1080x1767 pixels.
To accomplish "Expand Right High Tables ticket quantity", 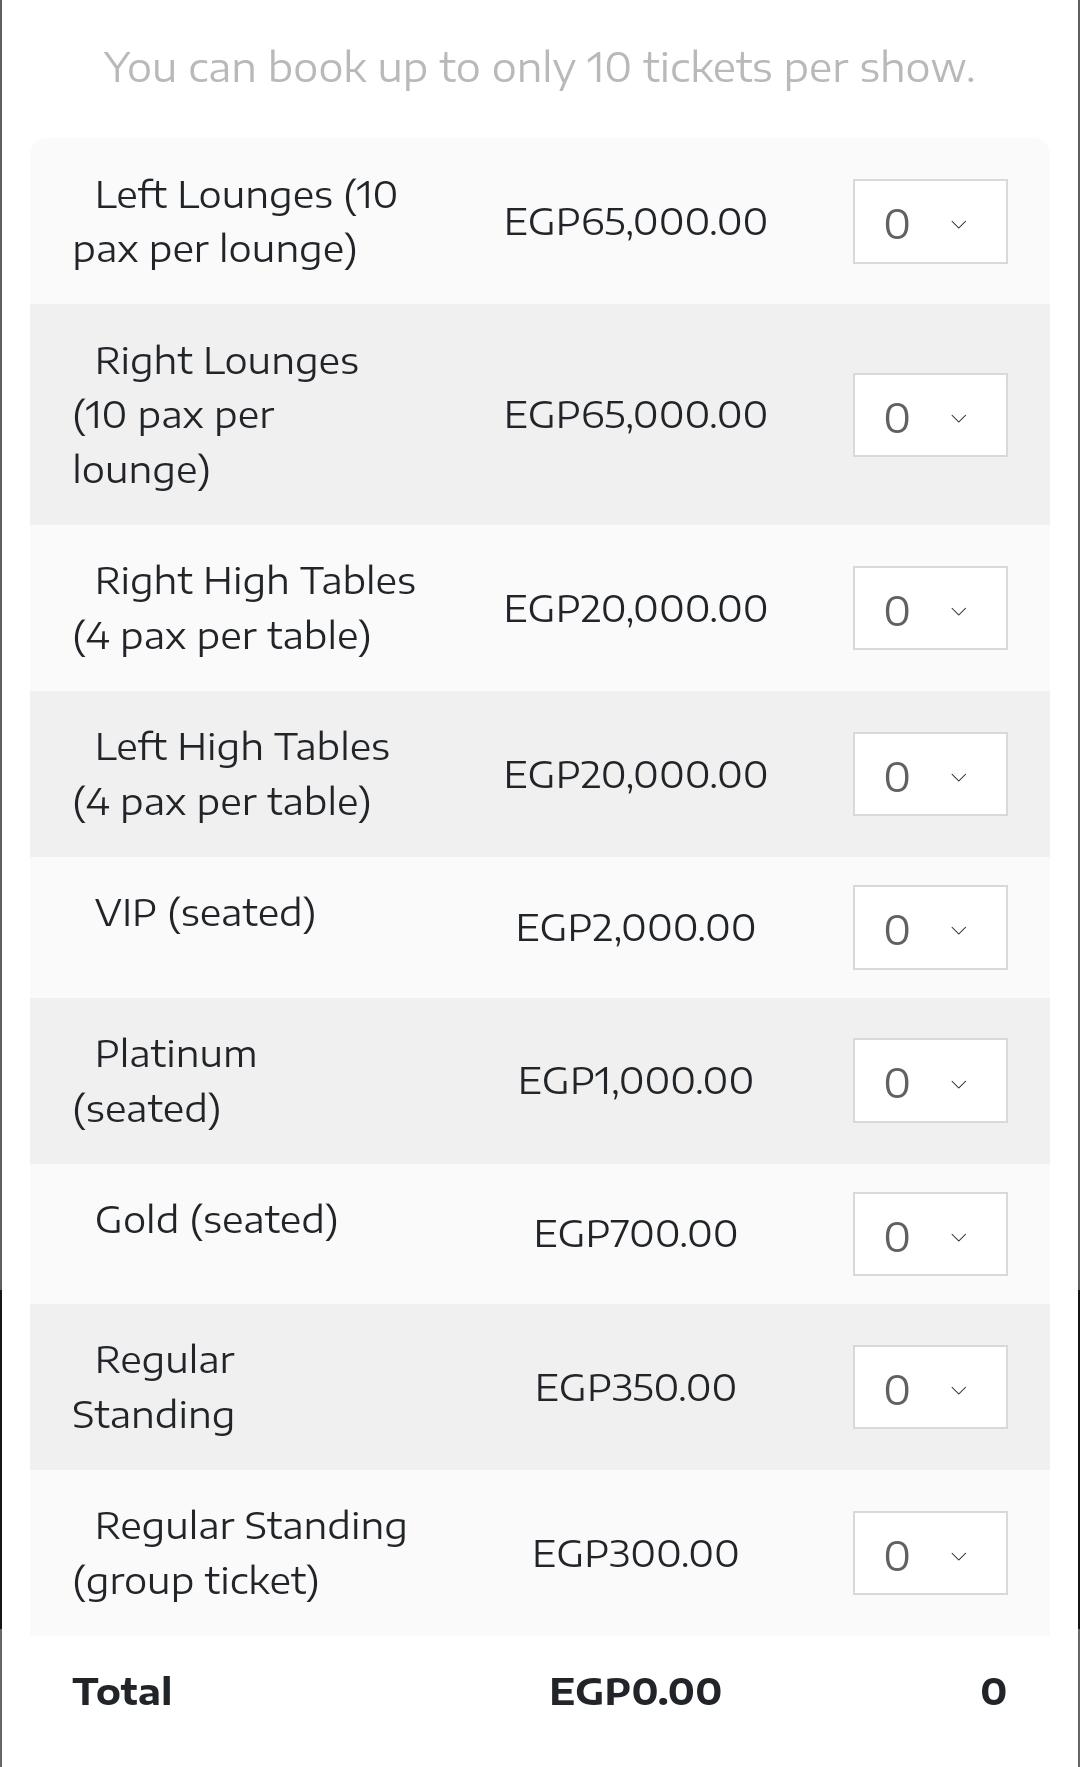I will point(929,608).
